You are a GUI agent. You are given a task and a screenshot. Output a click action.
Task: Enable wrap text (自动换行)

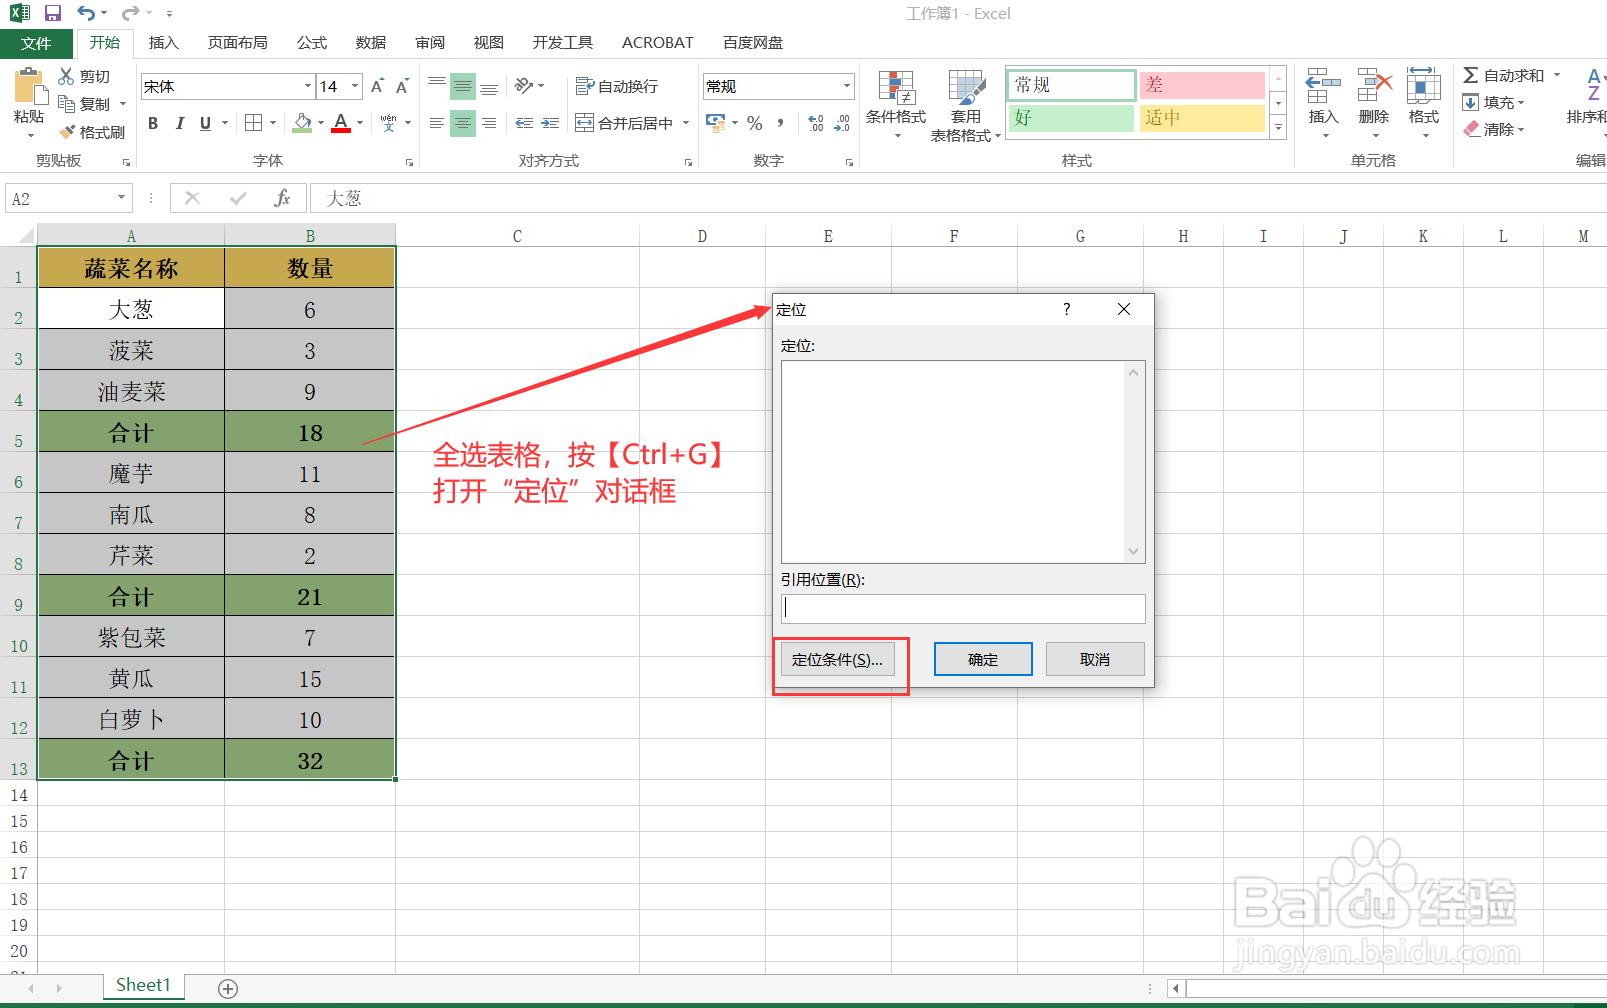[617, 87]
